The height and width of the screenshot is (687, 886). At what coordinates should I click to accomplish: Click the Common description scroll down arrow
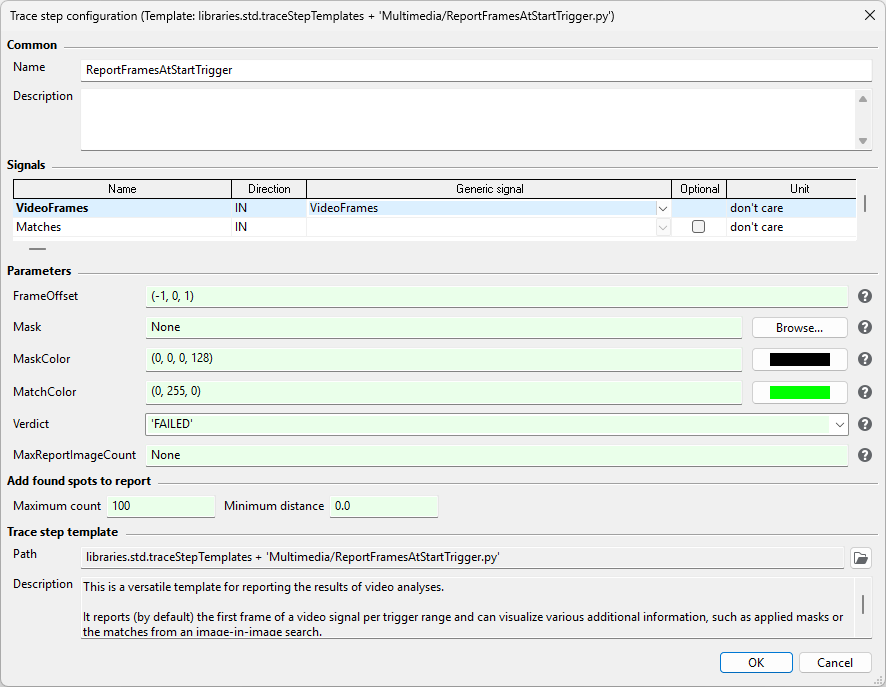pos(863,141)
